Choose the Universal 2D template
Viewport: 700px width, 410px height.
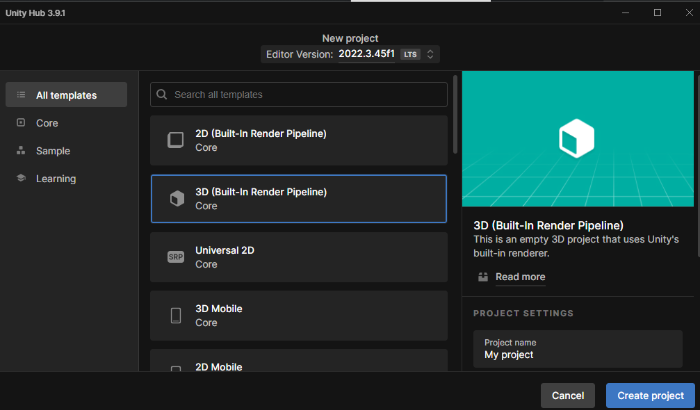[x=299, y=257]
